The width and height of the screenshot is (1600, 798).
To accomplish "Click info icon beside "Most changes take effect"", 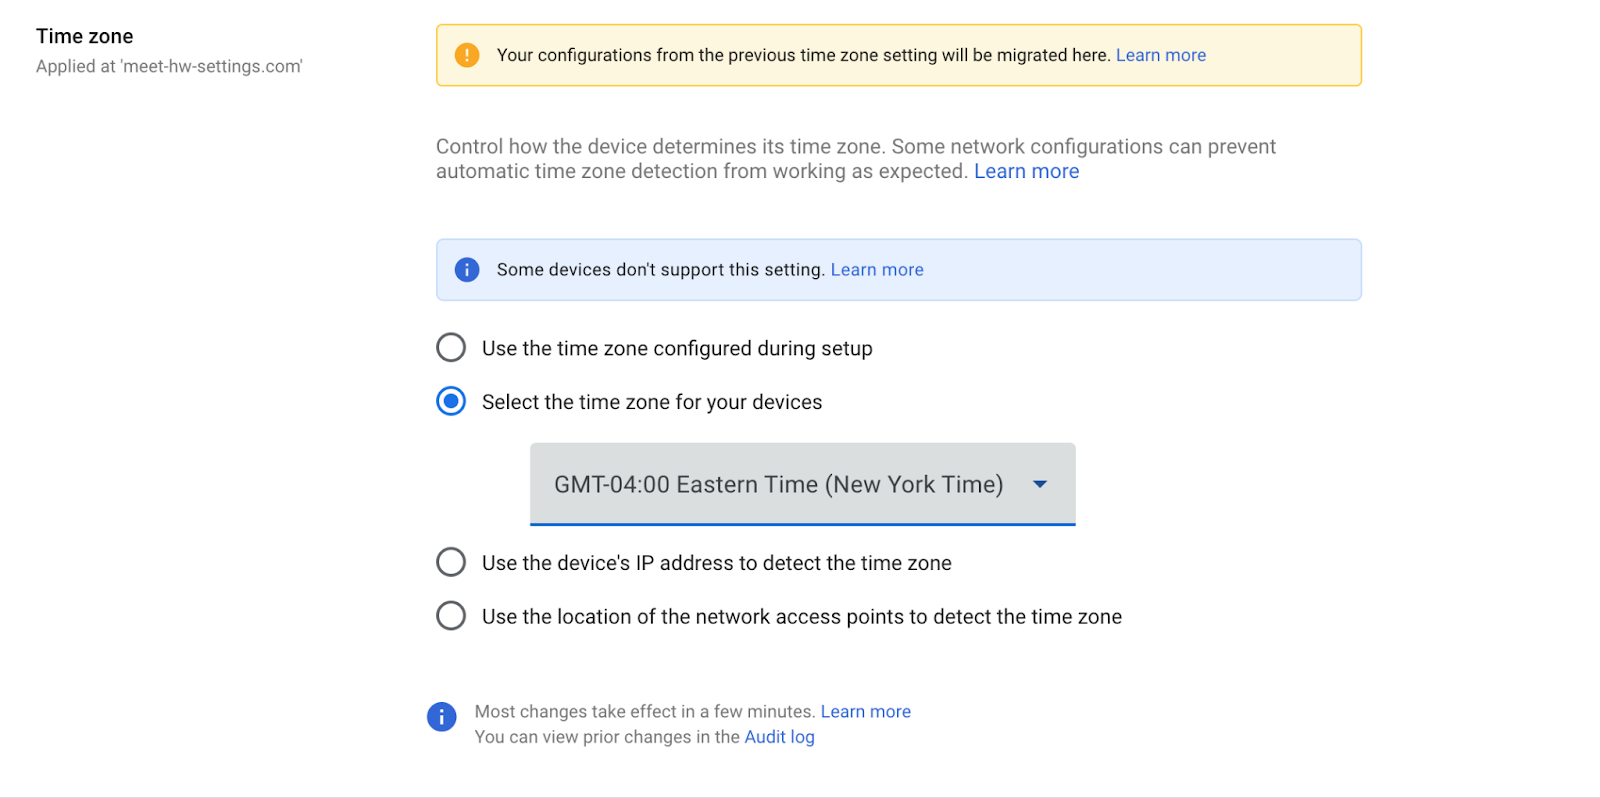I will click(x=441, y=716).
